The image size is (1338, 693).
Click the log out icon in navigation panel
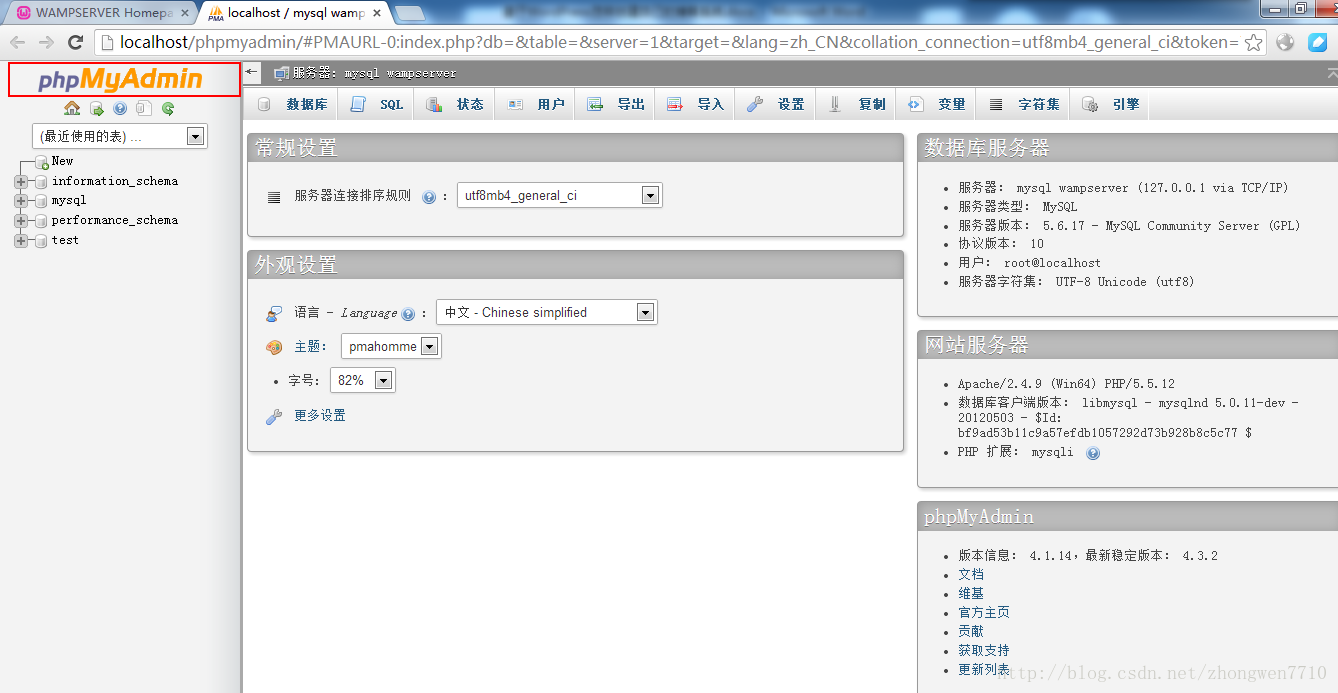click(x=97, y=108)
